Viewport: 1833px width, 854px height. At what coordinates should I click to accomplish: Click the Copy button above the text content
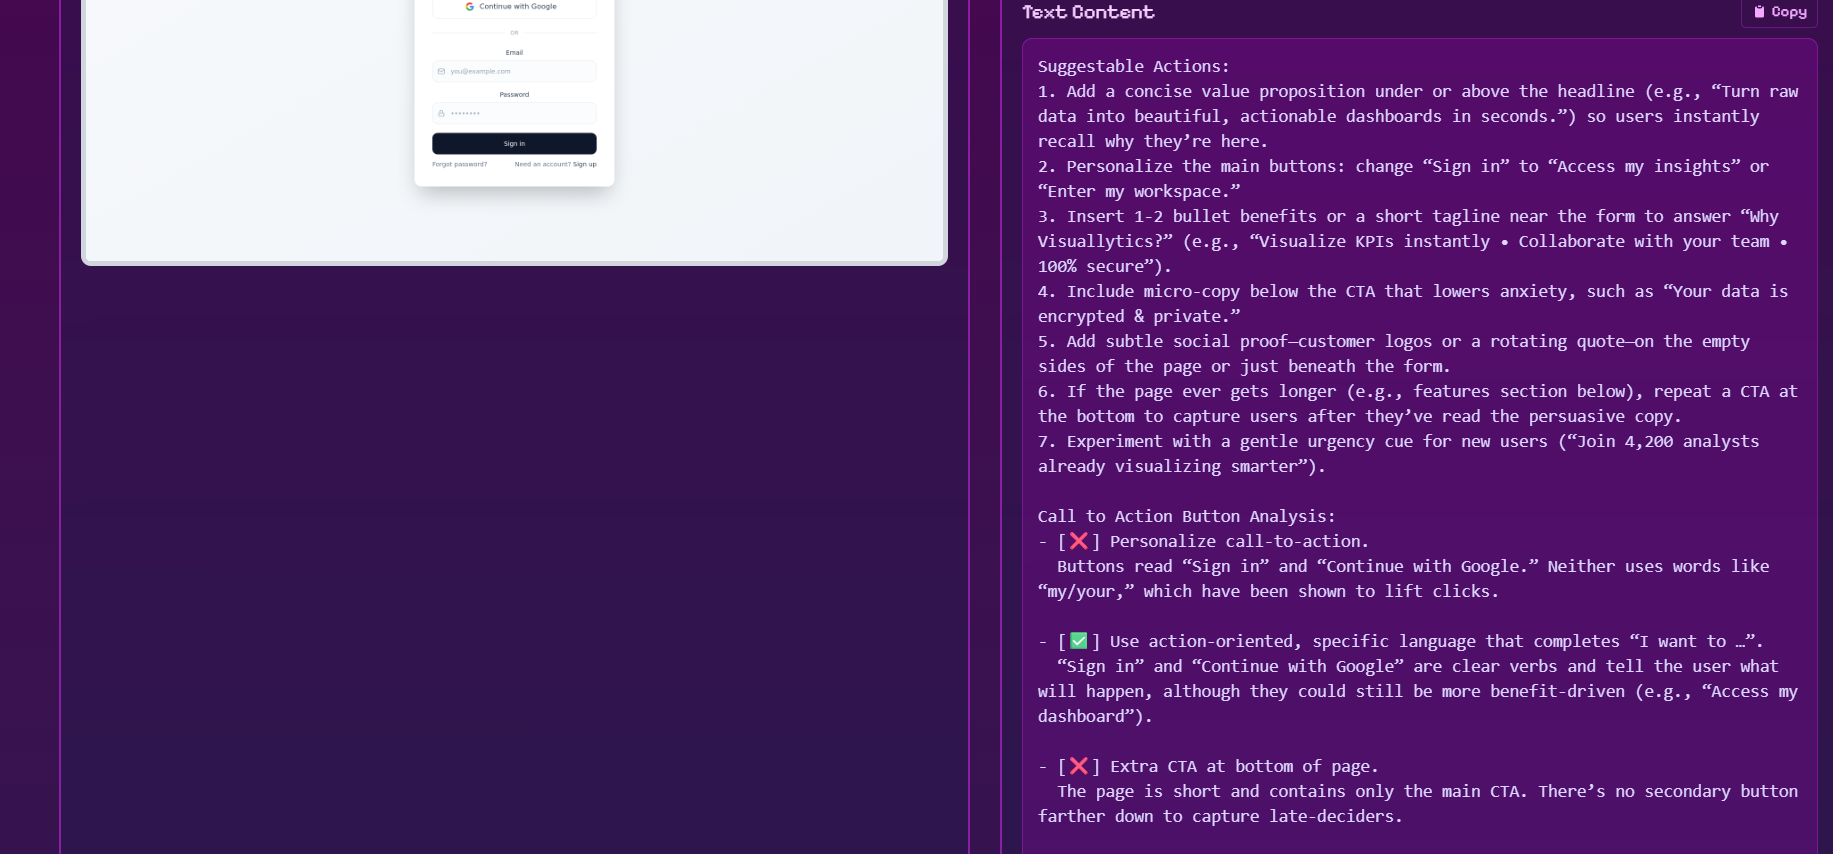point(1779,12)
